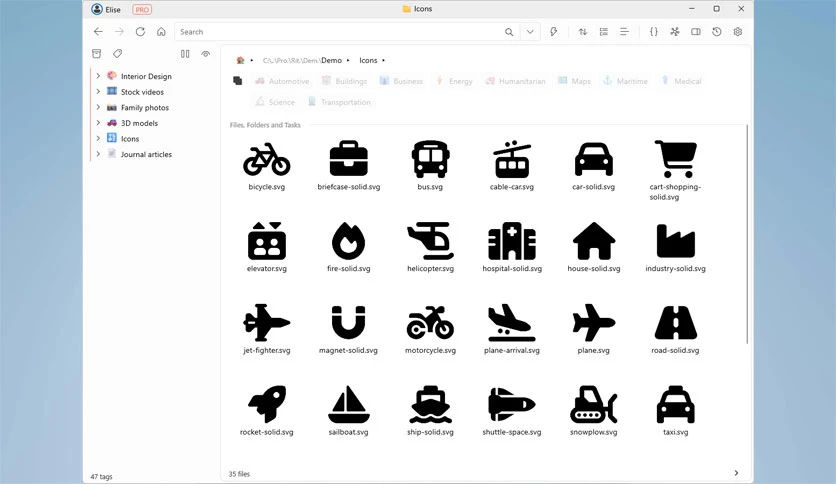Image resolution: width=836 pixels, height=484 pixels.
Task: Toggle the side preview panel icon
Action: pos(696,32)
